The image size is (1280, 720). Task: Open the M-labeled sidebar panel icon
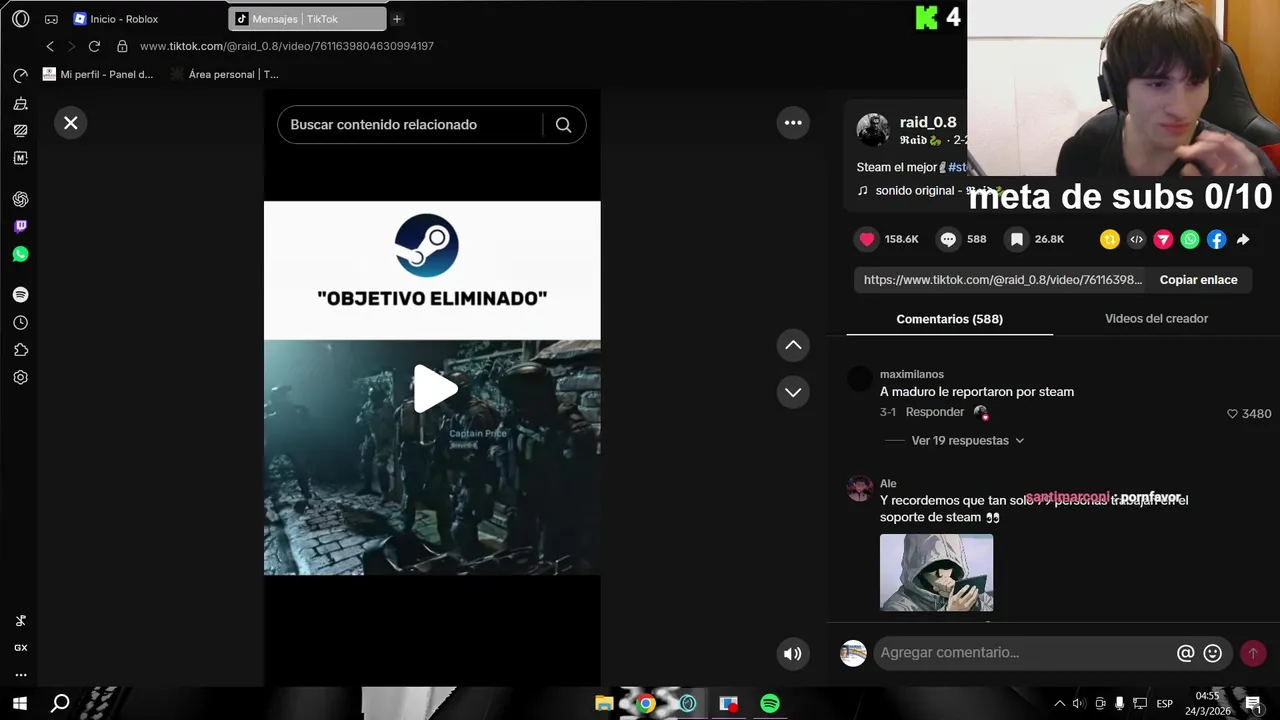(x=20, y=158)
